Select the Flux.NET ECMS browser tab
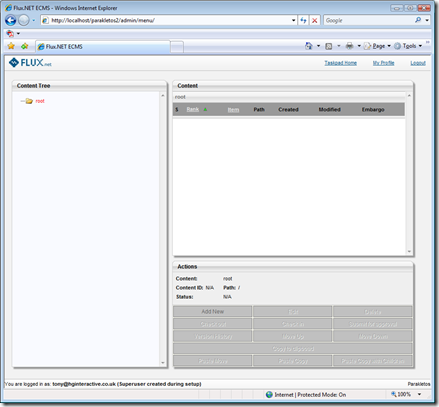 [x=103, y=46]
